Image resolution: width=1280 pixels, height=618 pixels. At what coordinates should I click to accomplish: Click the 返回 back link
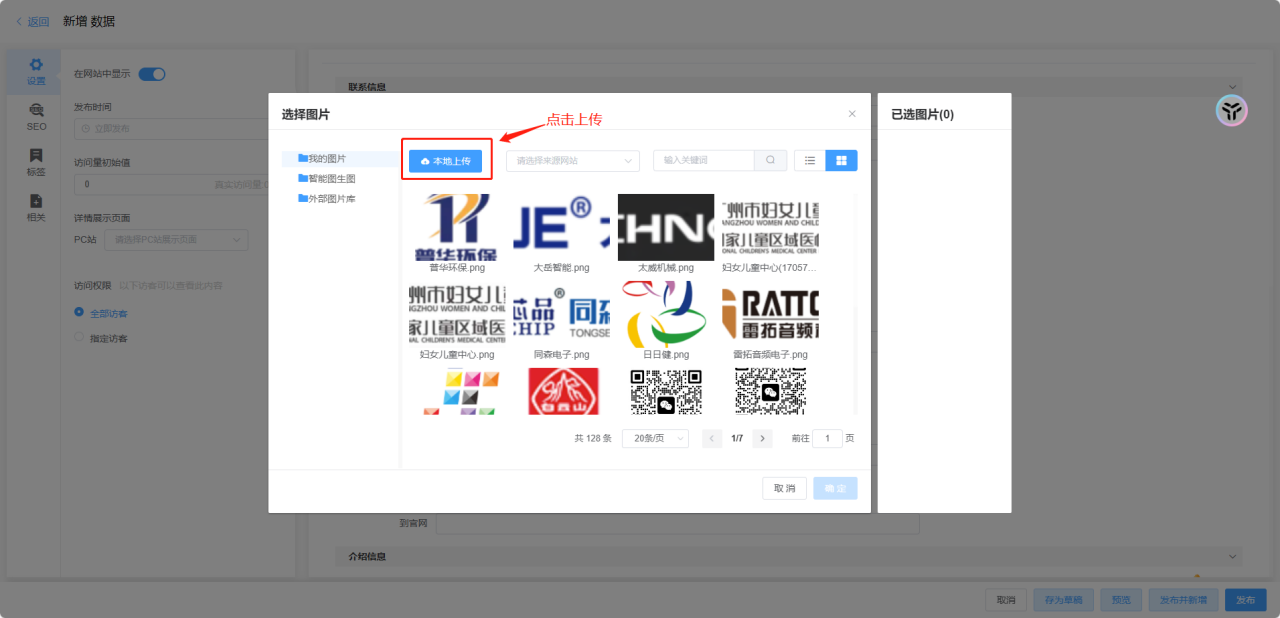coord(32,21)
